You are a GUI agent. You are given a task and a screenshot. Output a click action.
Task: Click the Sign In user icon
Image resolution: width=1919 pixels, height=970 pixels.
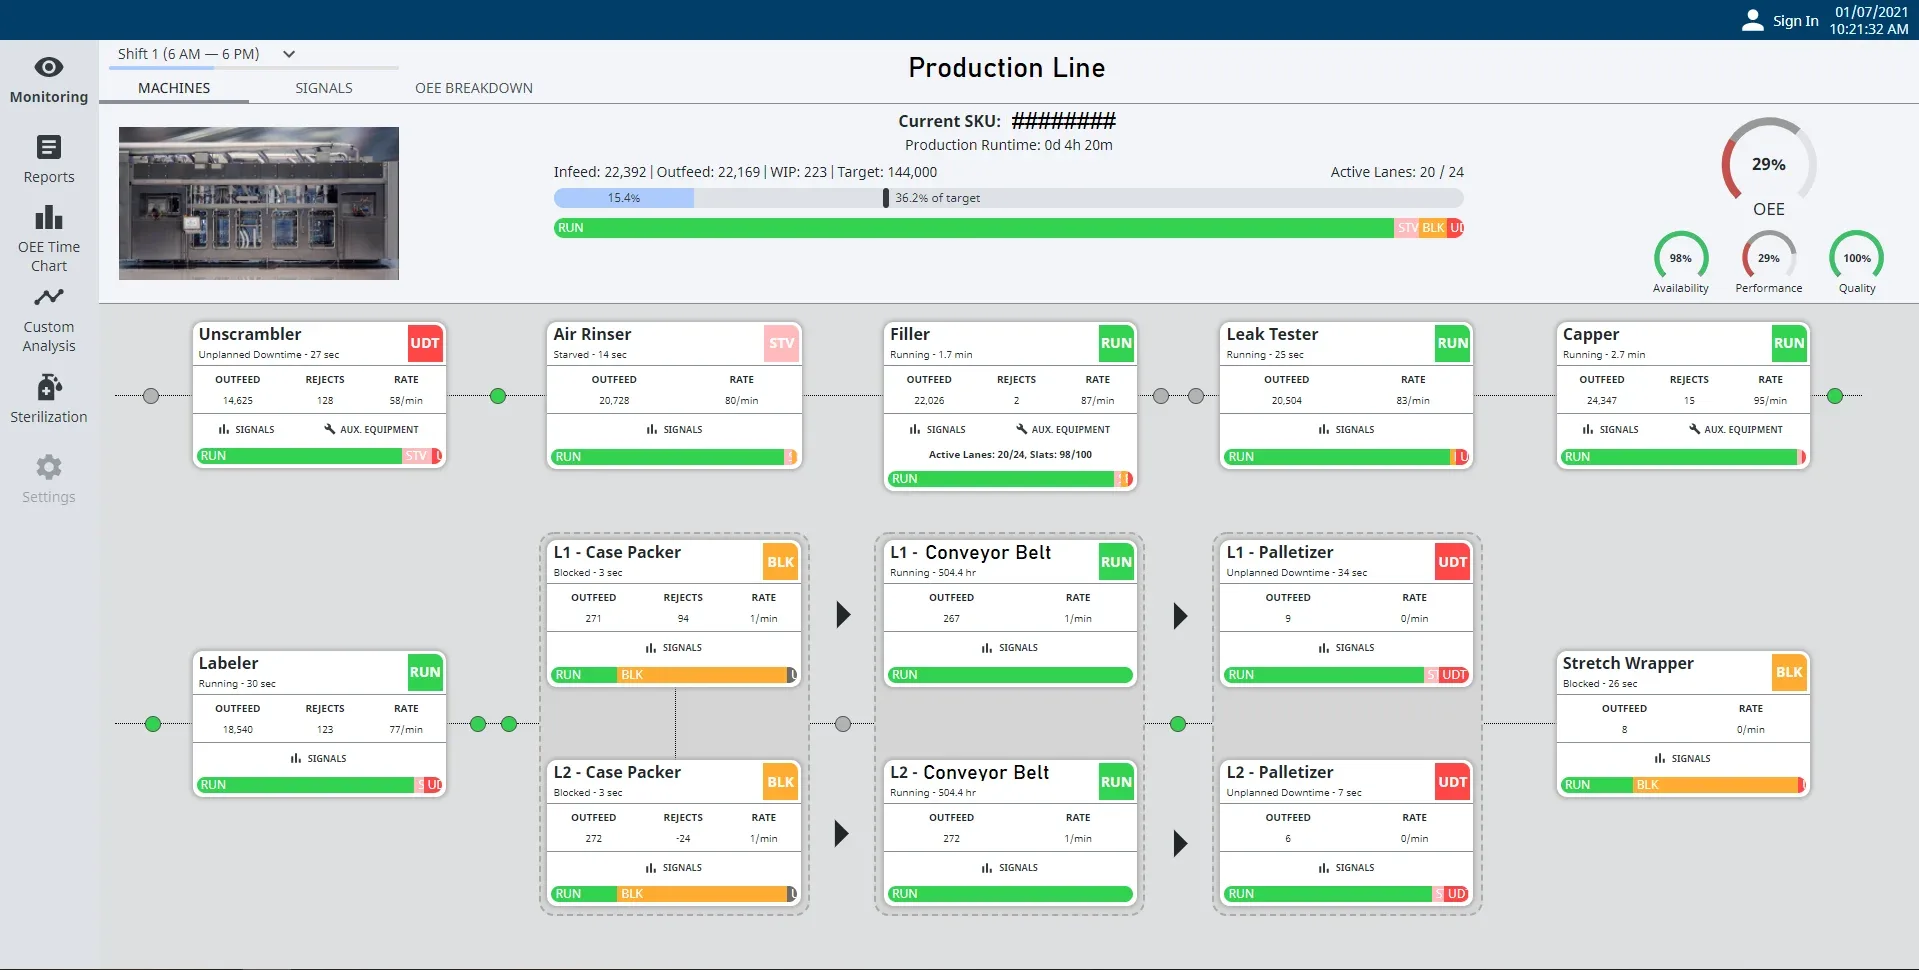[1752, 20]
